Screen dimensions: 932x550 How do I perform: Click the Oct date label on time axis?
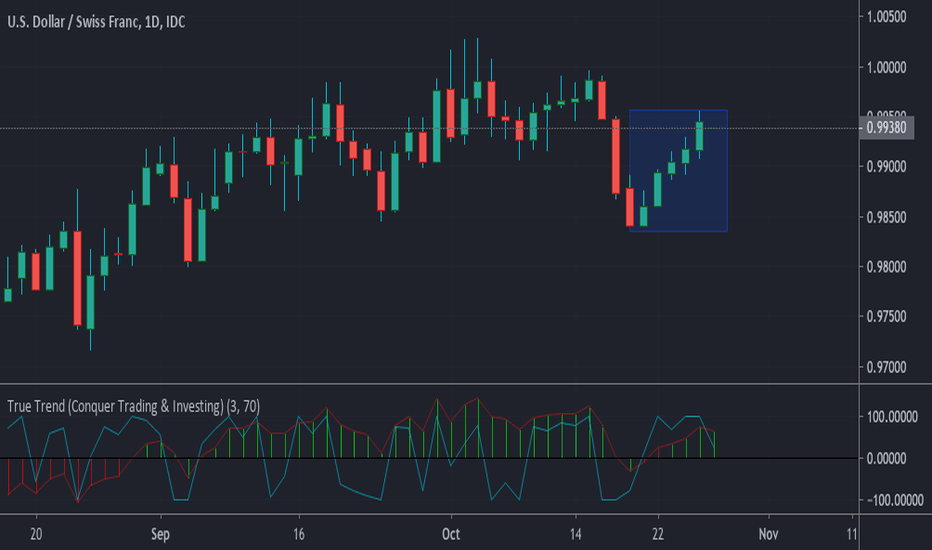pyautogui.click(x=451, y=534)
